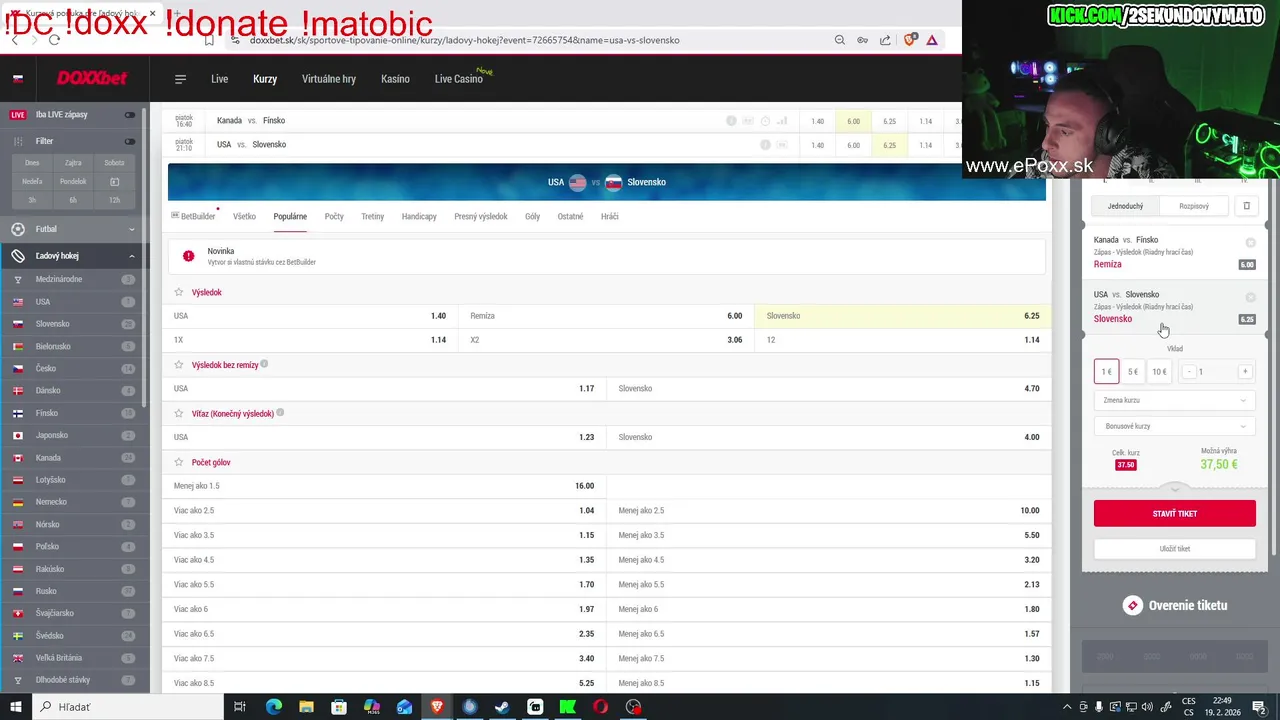Pick USA odds 1.40 in Výsledok

tap(310, 316)
